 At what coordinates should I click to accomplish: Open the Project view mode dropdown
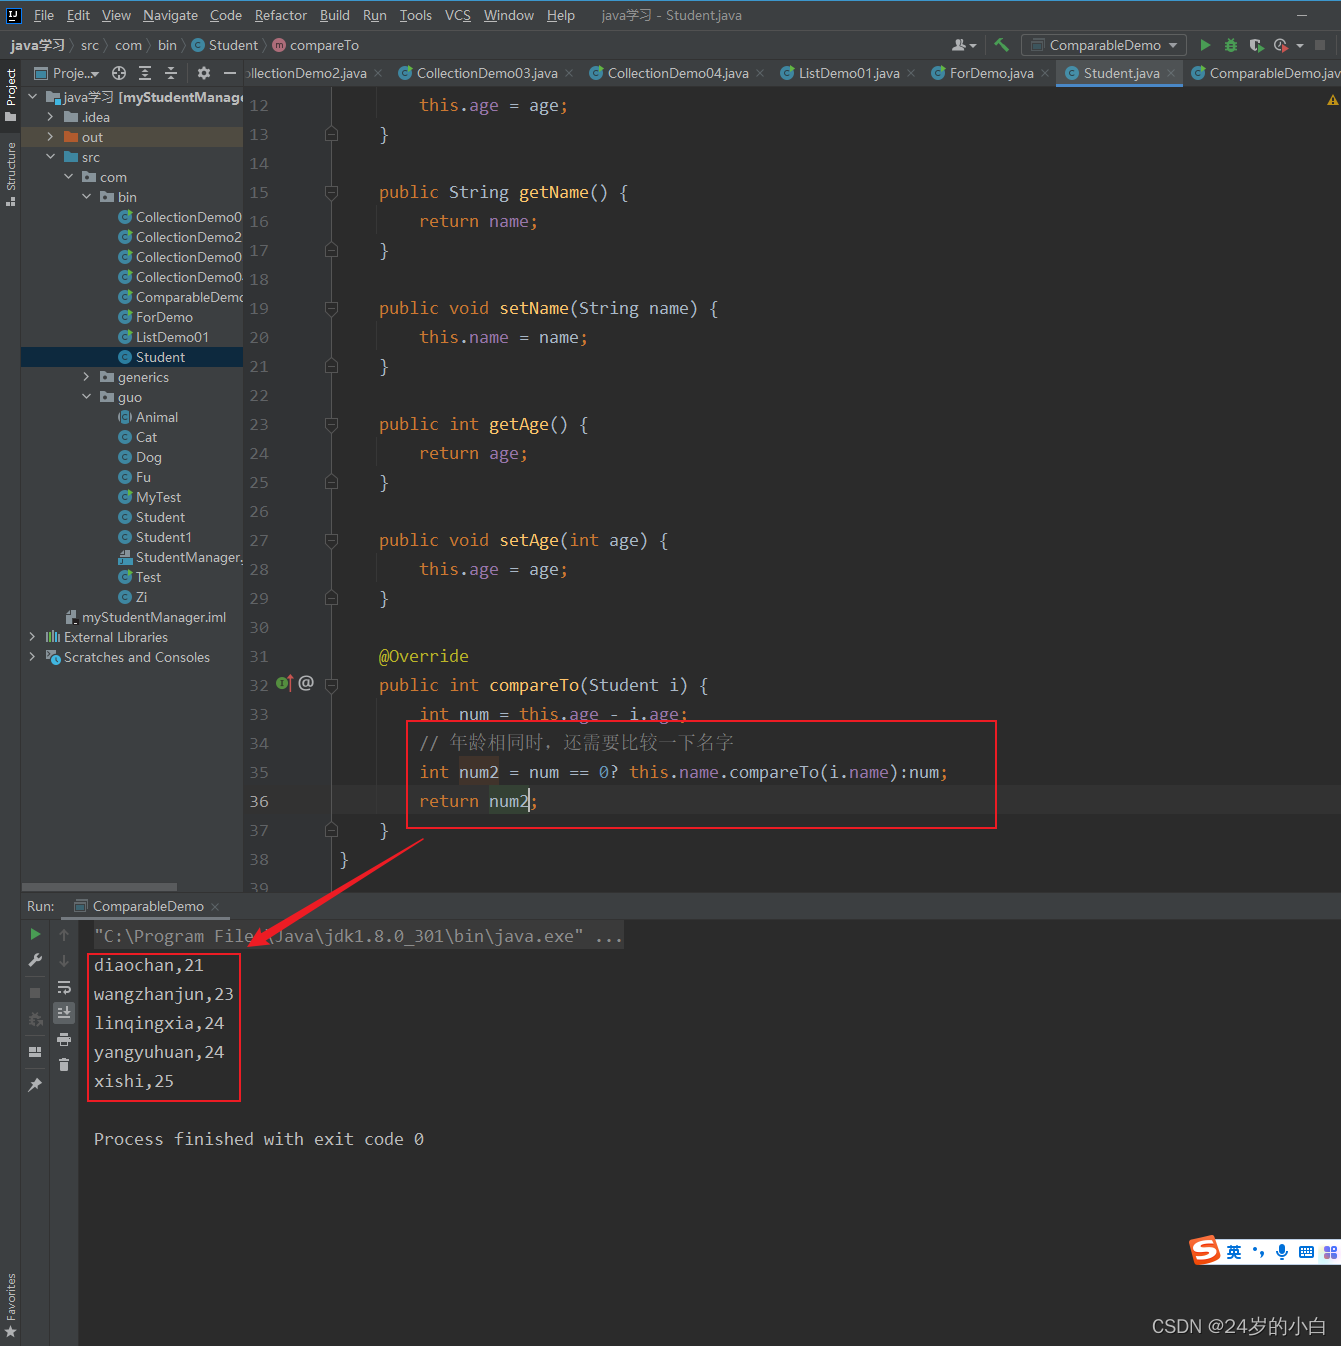coord(68,73)
